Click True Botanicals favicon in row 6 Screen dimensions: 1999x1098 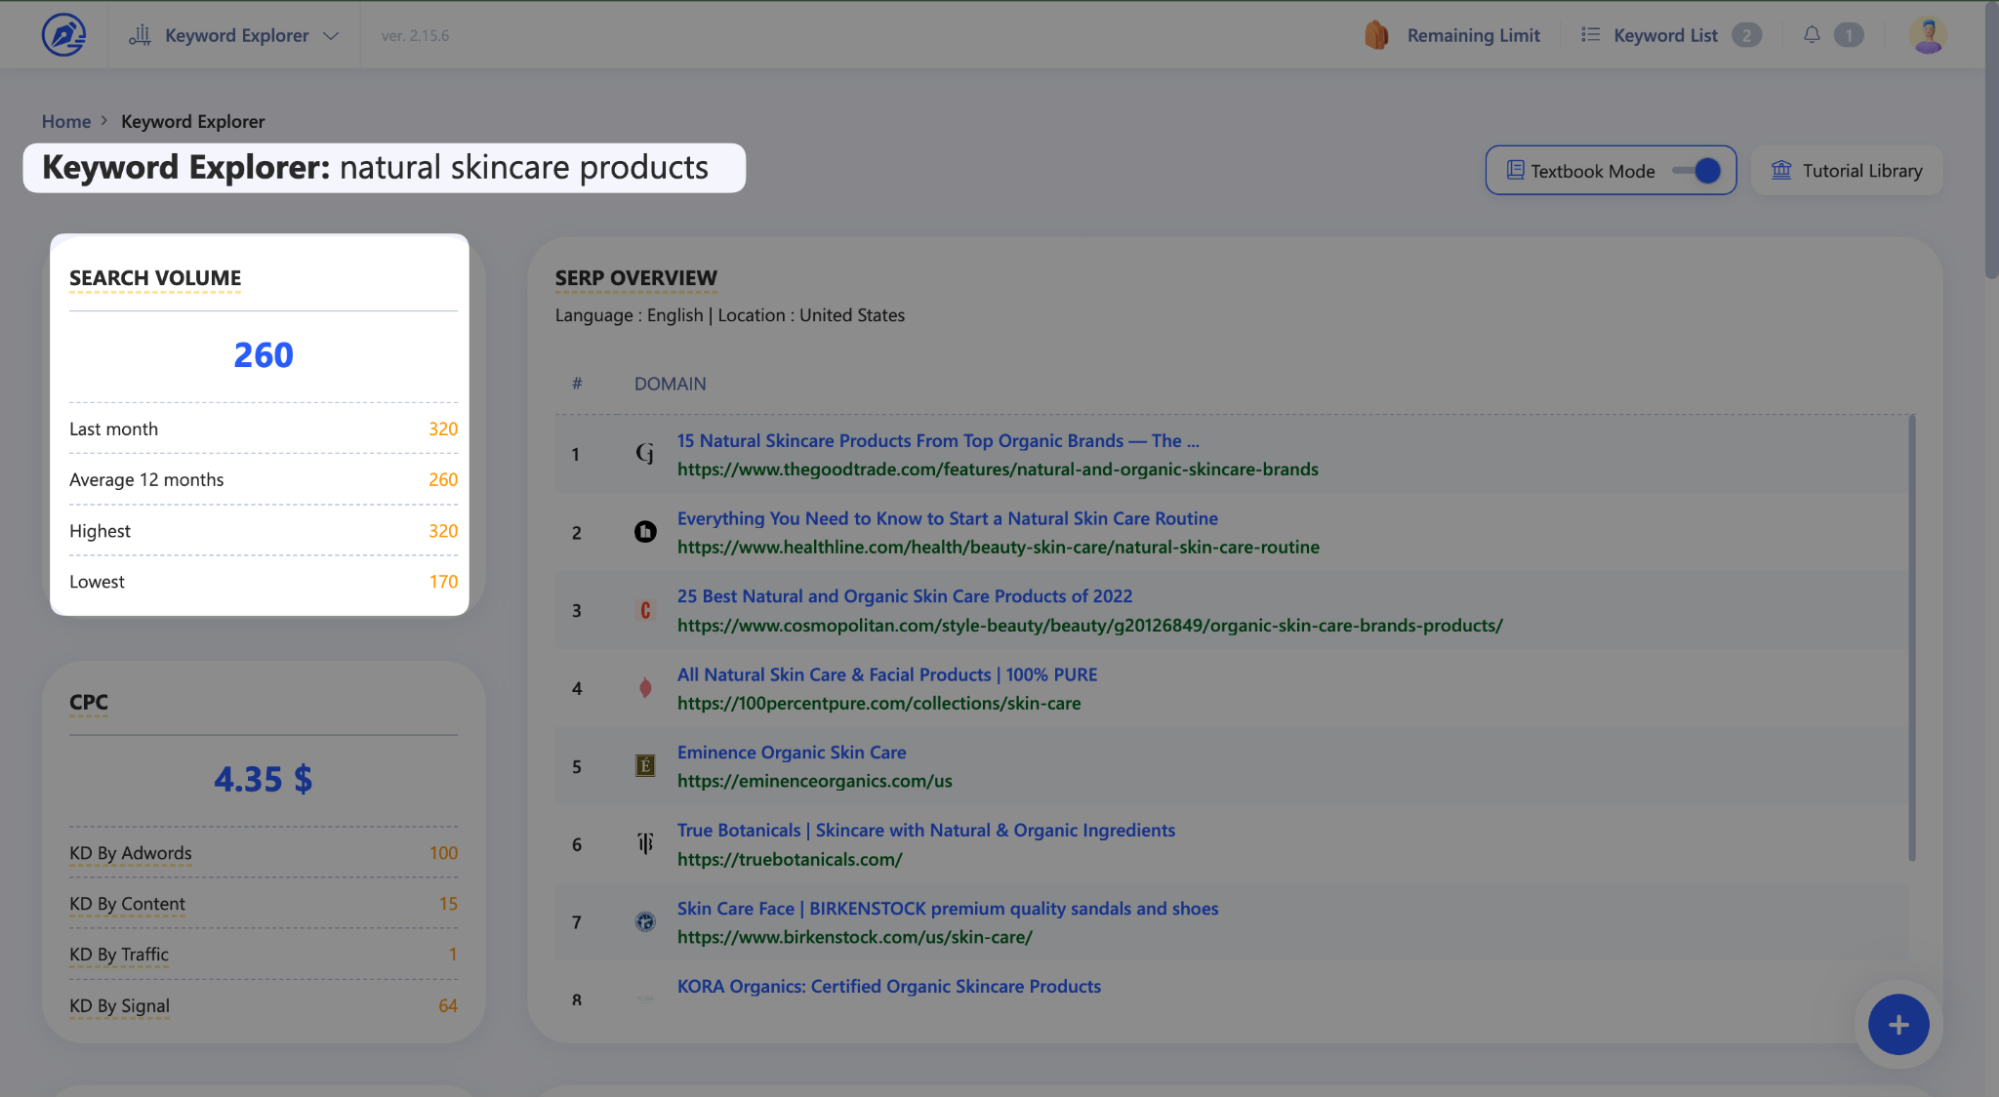coord(645,844)
